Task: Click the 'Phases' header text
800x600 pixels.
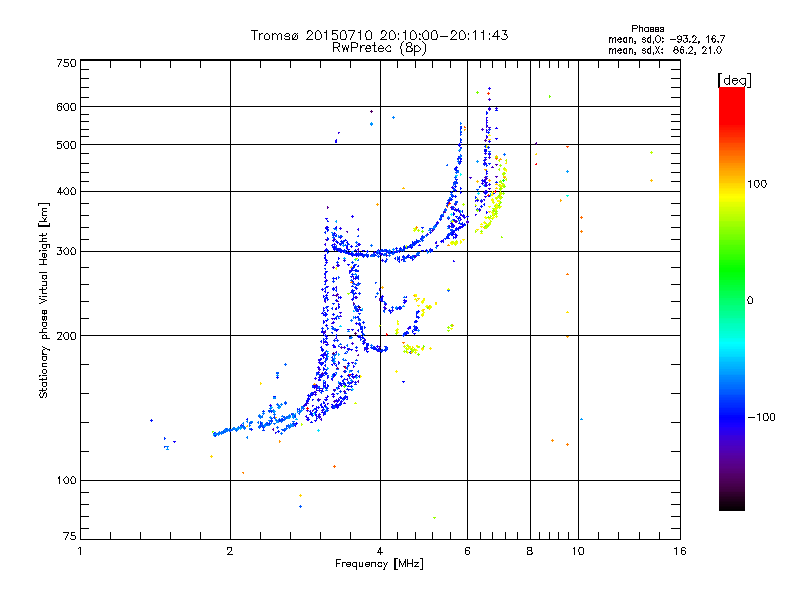Action: (647, 29)
